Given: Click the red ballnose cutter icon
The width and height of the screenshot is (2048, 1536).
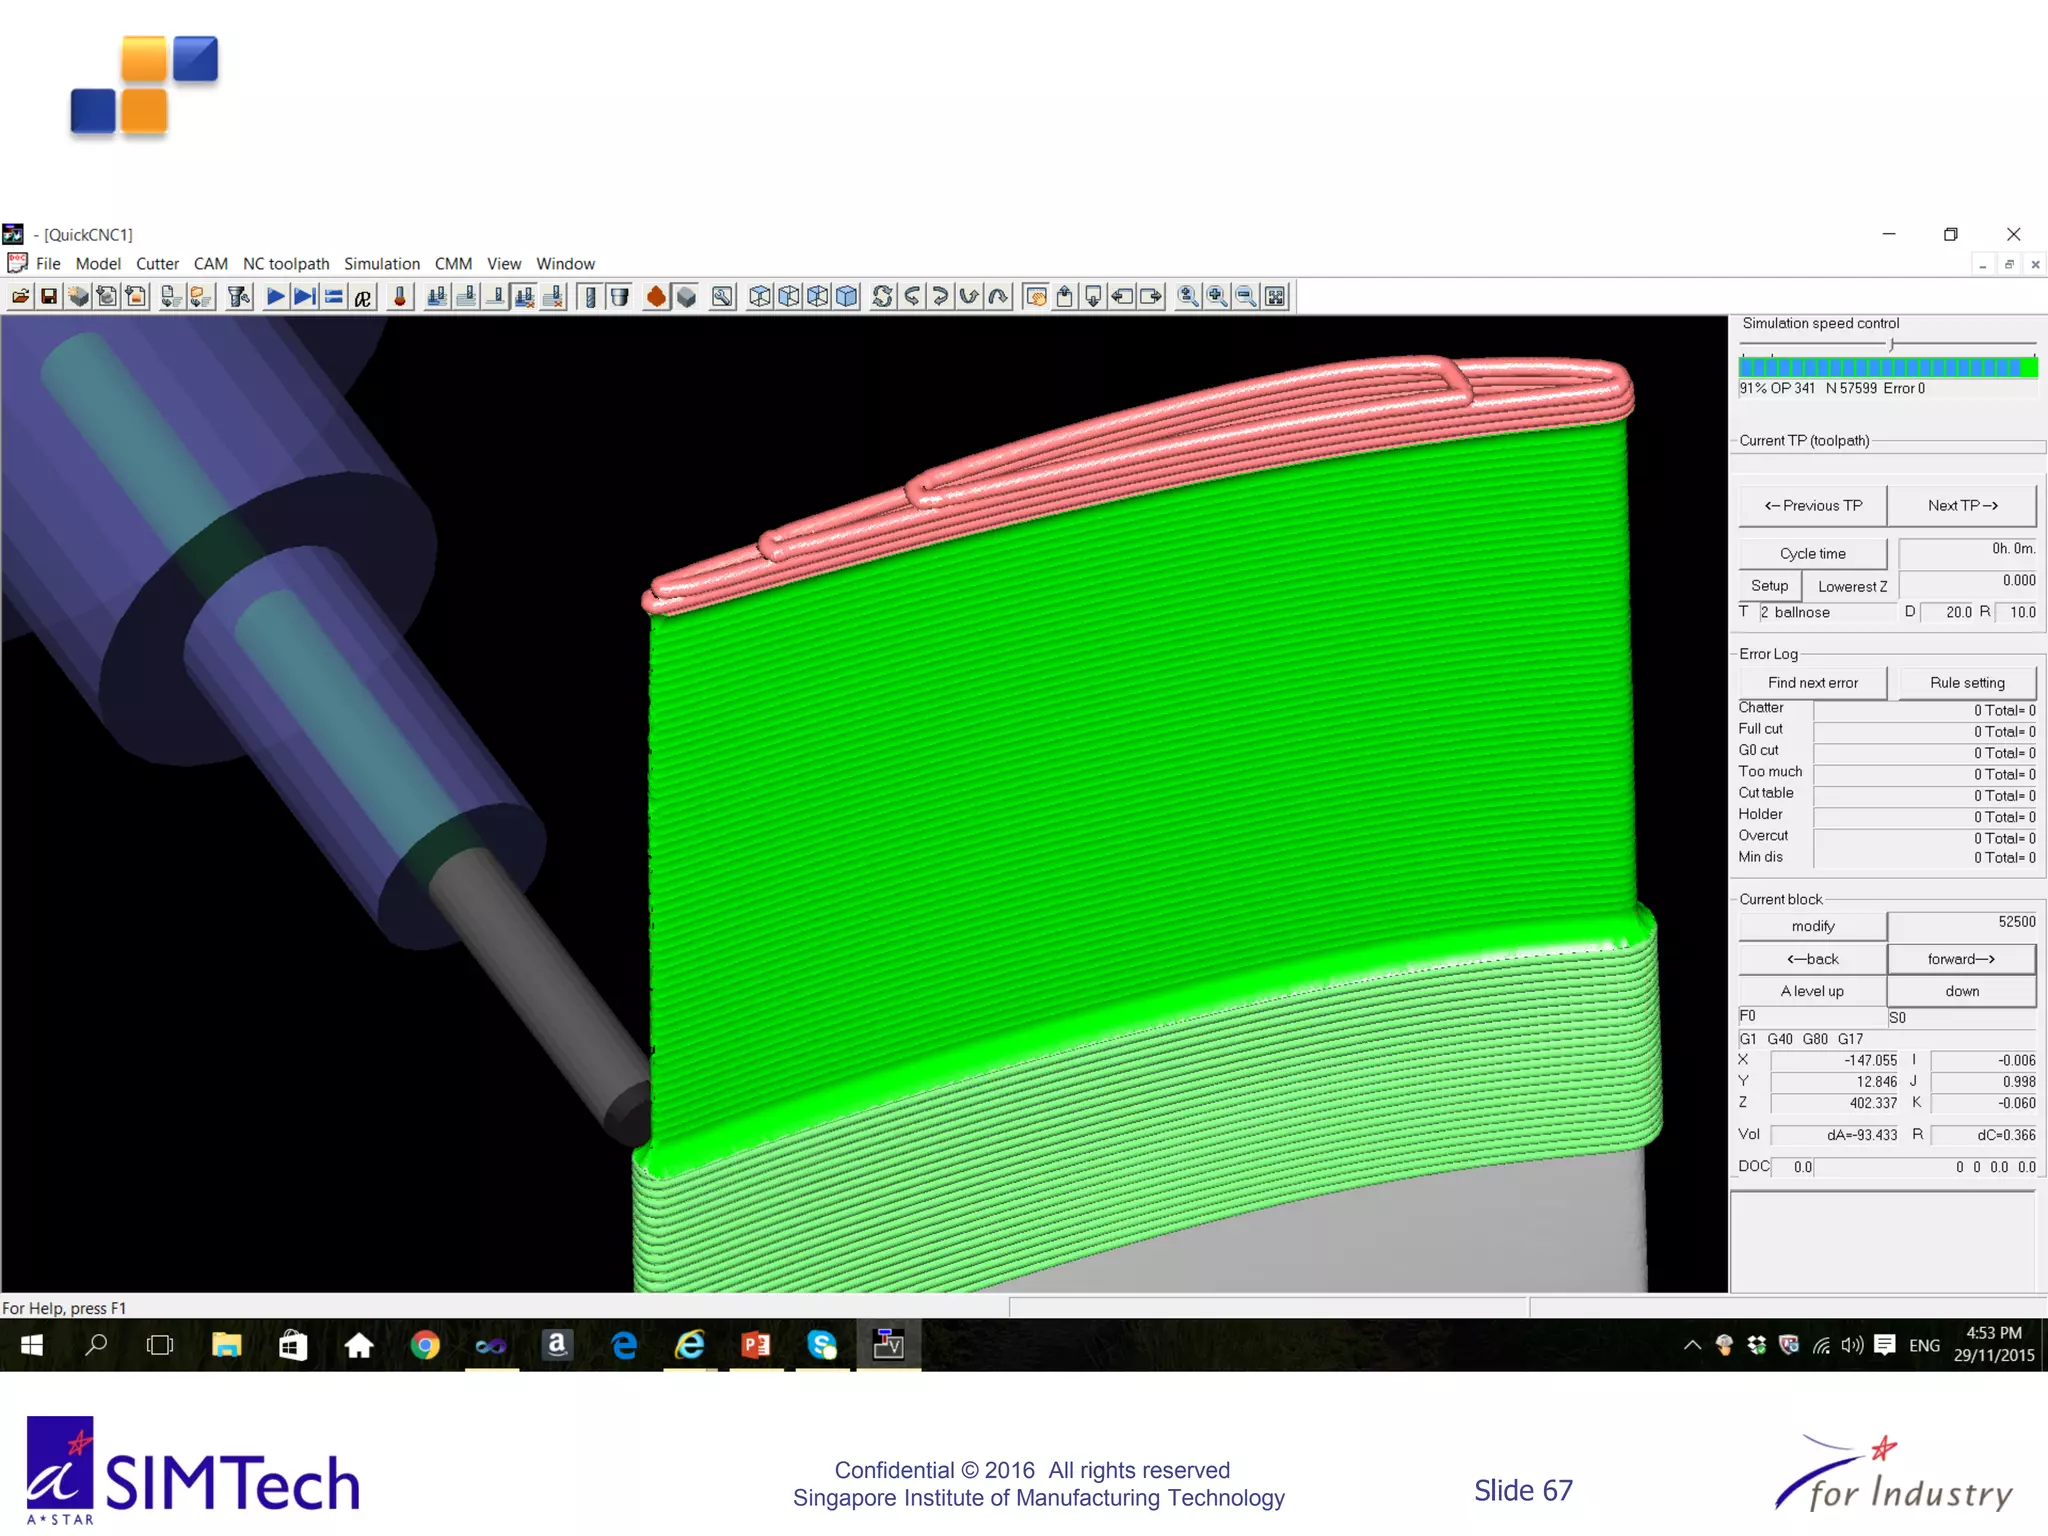Looking at the screenshot, I should [x=400, y=297].
